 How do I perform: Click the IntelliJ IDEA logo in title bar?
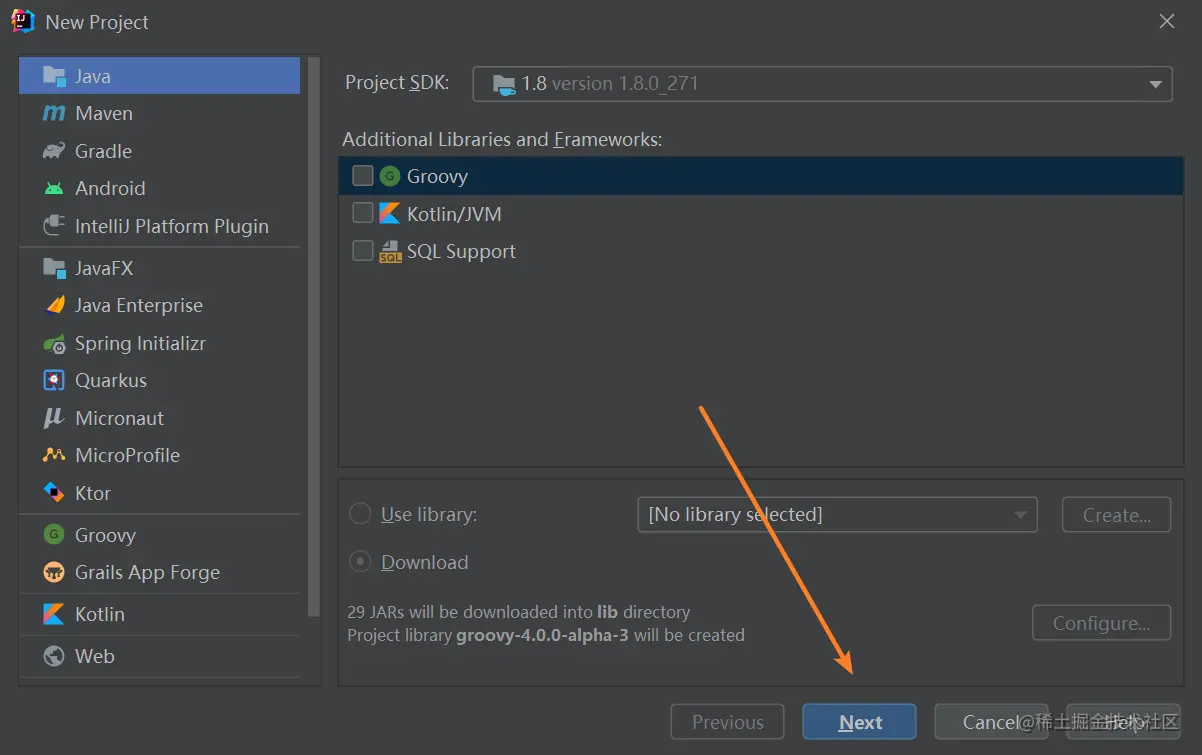click(x=23, y=21)
